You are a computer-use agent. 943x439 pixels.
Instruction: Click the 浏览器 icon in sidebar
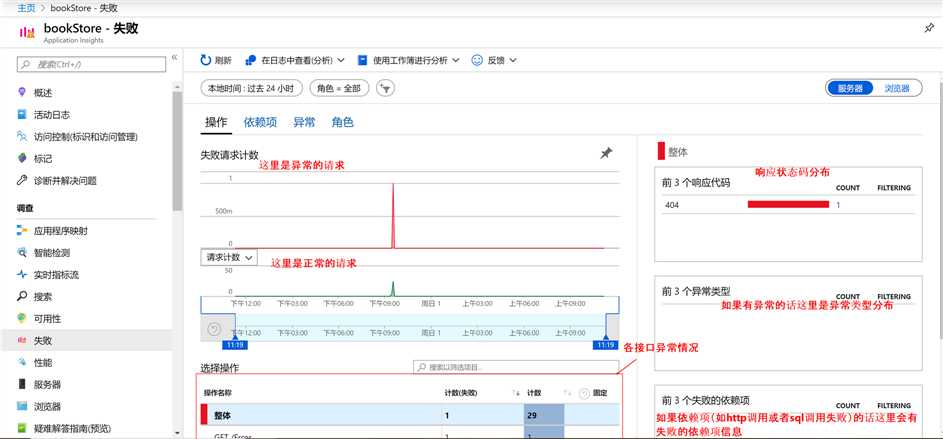click(x=22, y=406)
